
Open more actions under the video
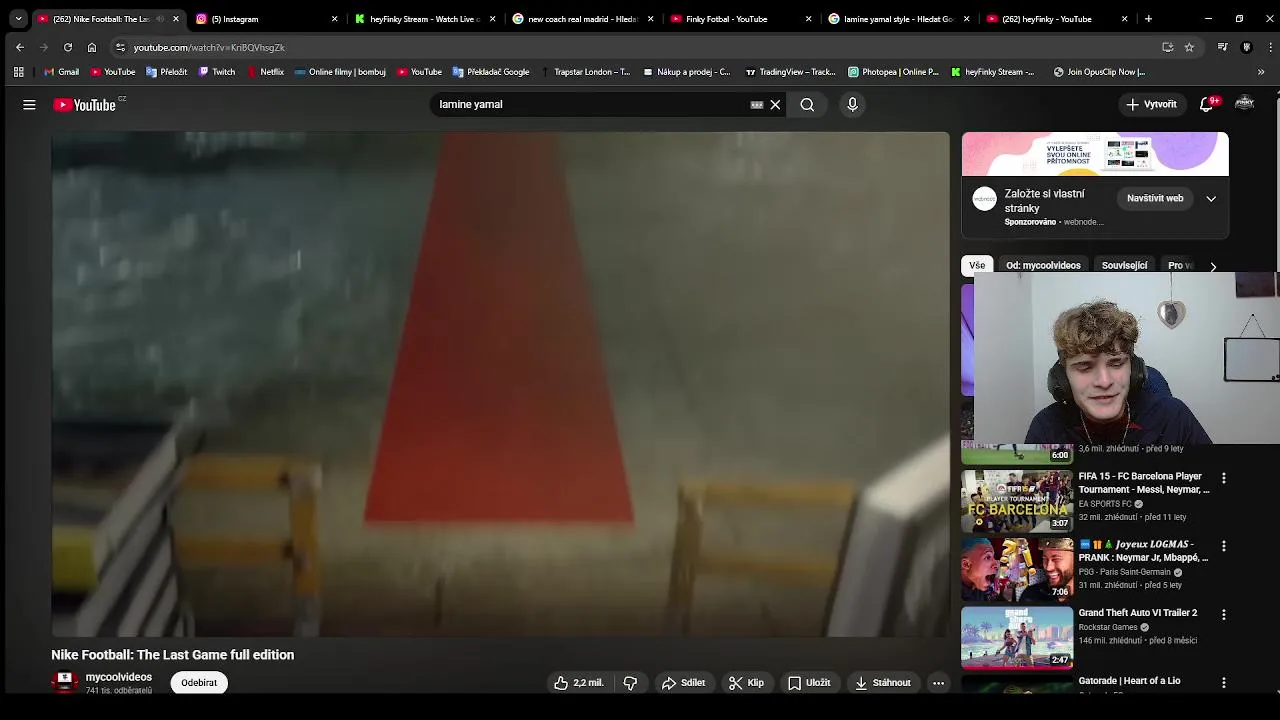coord(938,683)
